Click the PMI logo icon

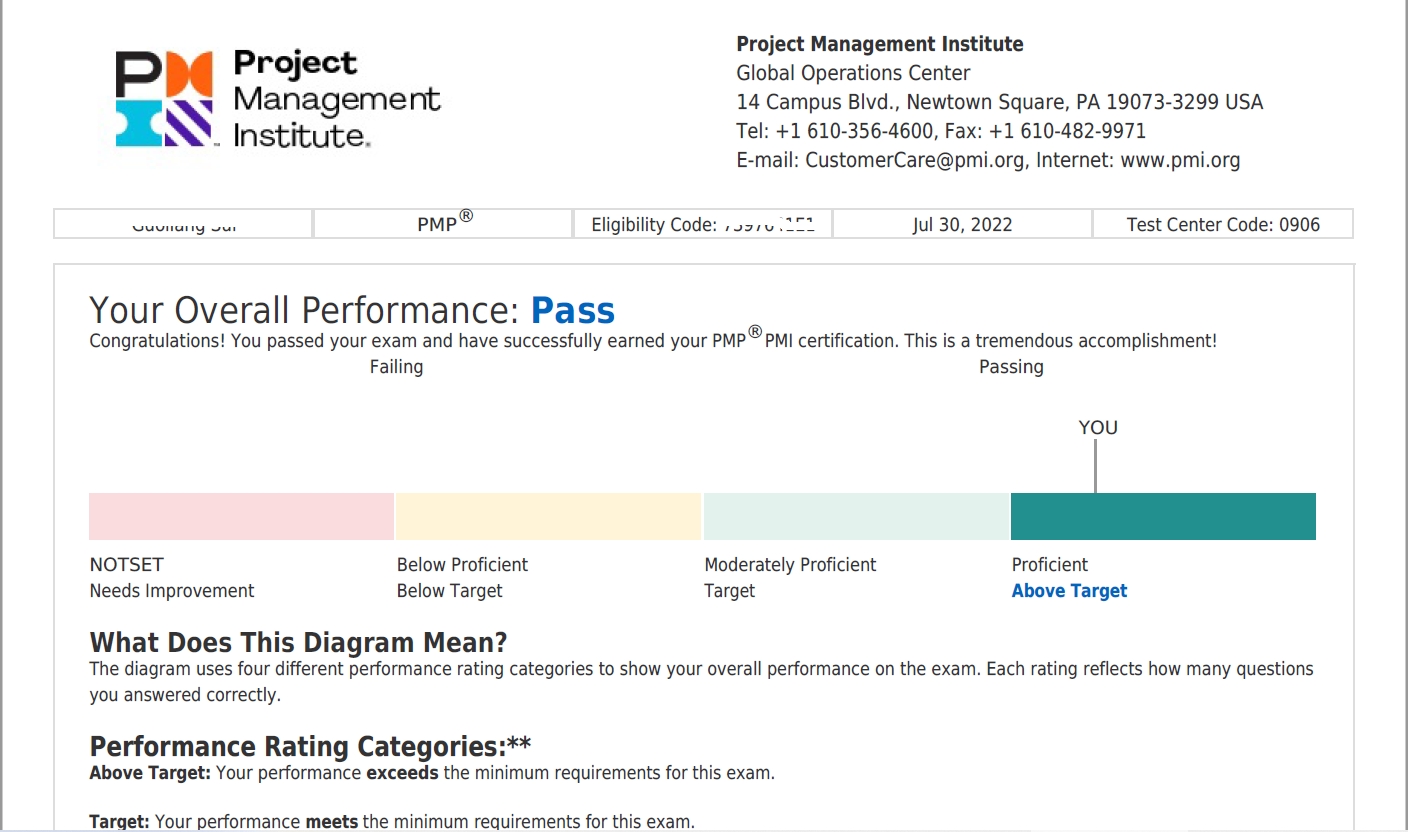[164, 99]
